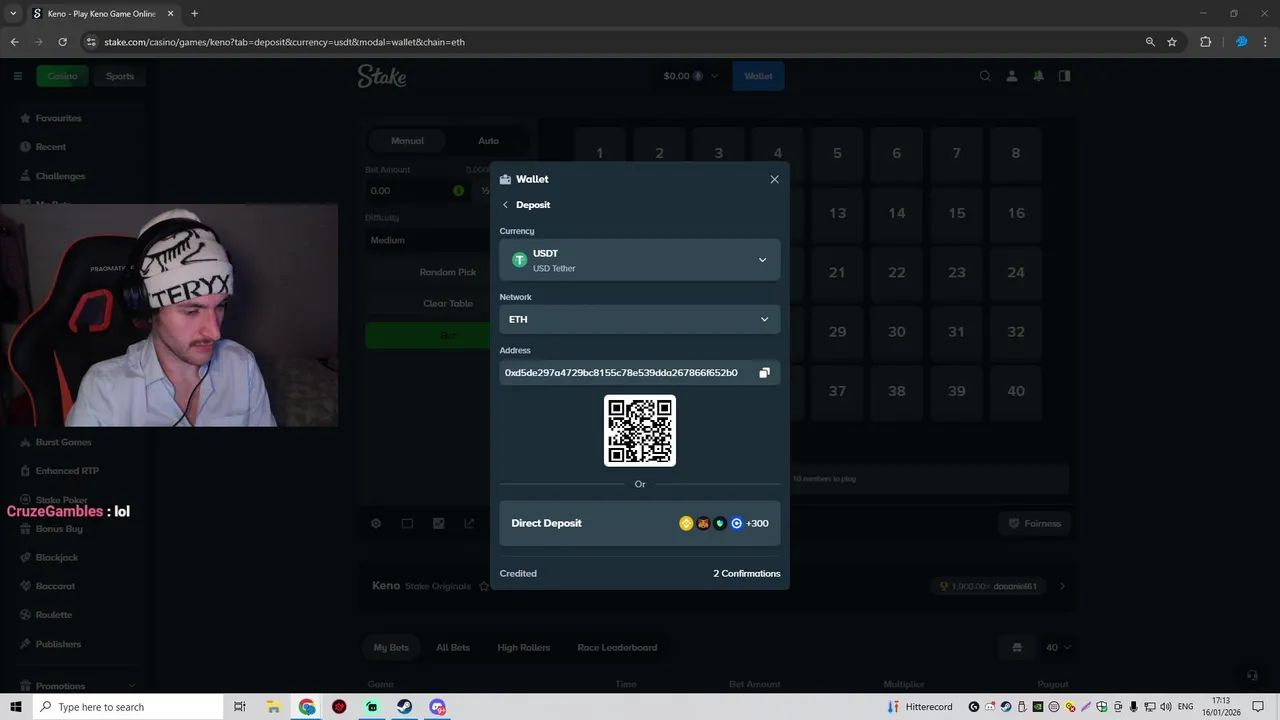Open the browser extensions puzzle icon

click(x=1205, y=42)
